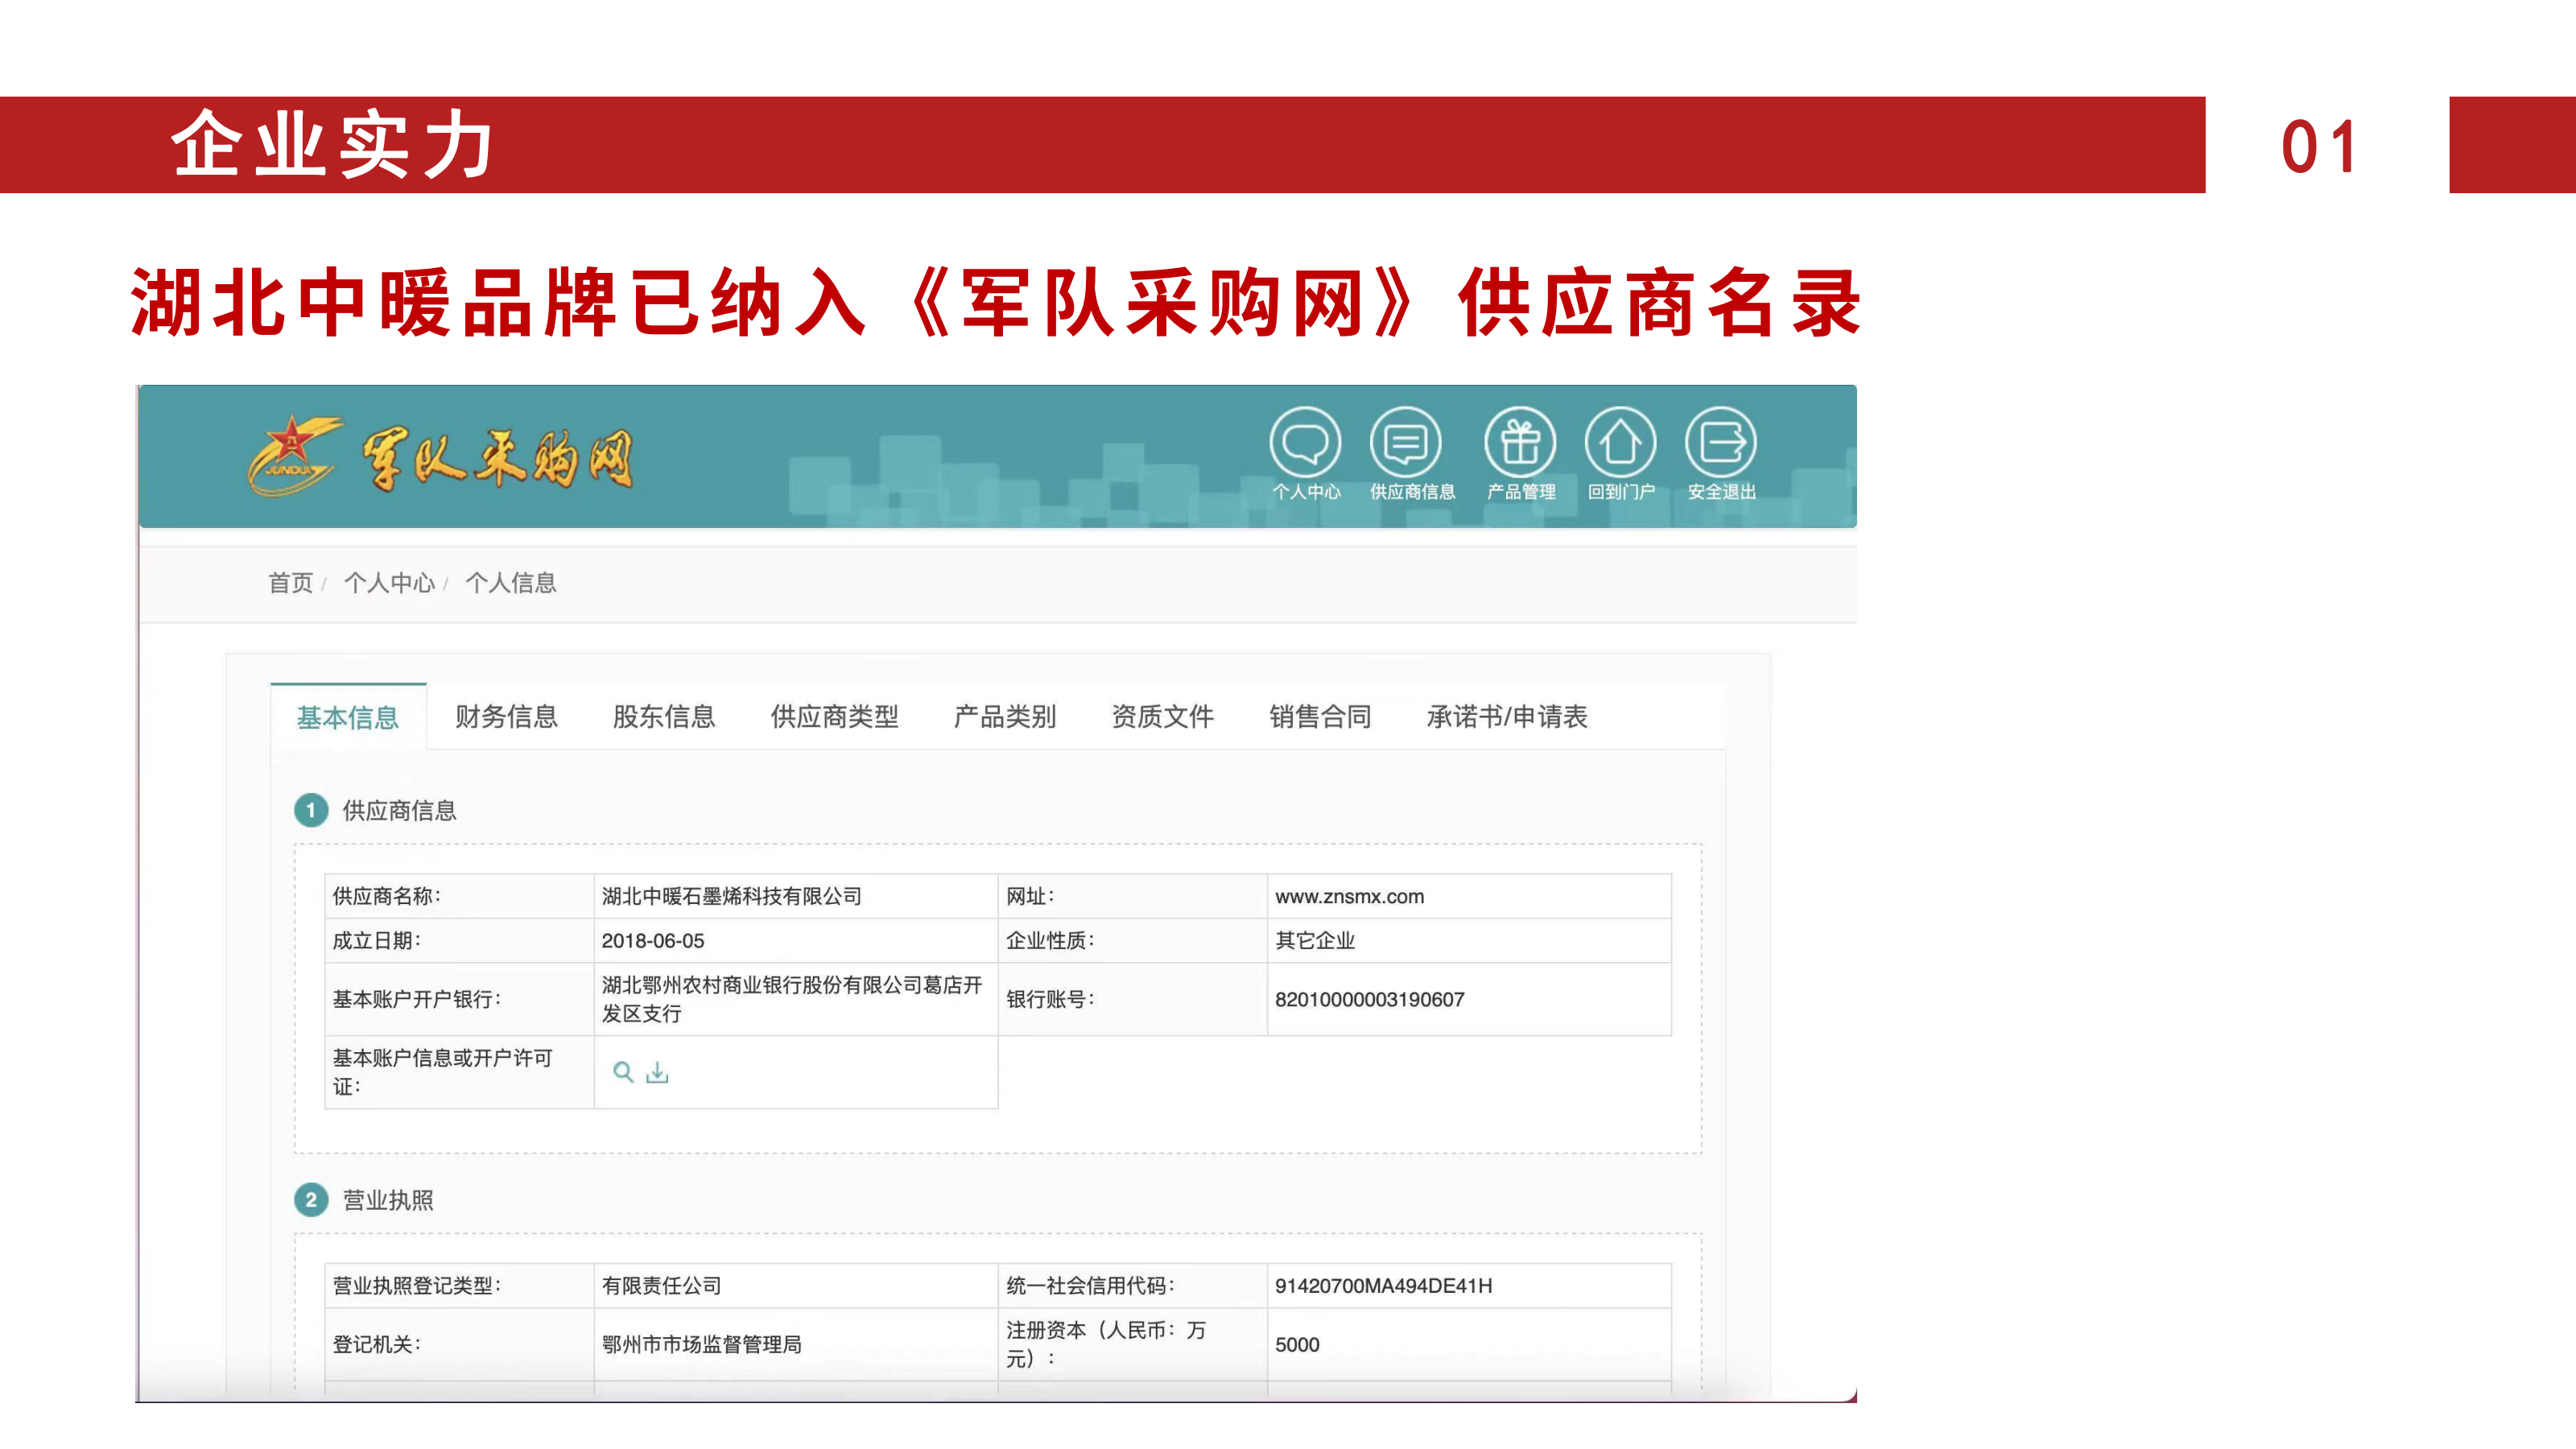Screen dimensions: 2576x1449
Task: Click the bank account number 82010000003190607
Action: pos(1370,1000)
